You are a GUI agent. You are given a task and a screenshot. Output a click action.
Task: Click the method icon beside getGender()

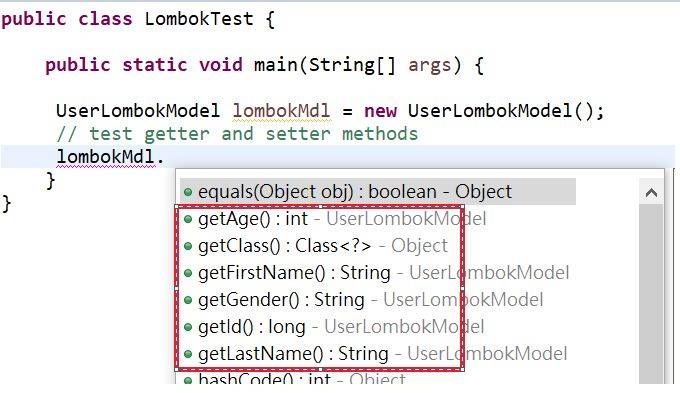pos(188,300)
